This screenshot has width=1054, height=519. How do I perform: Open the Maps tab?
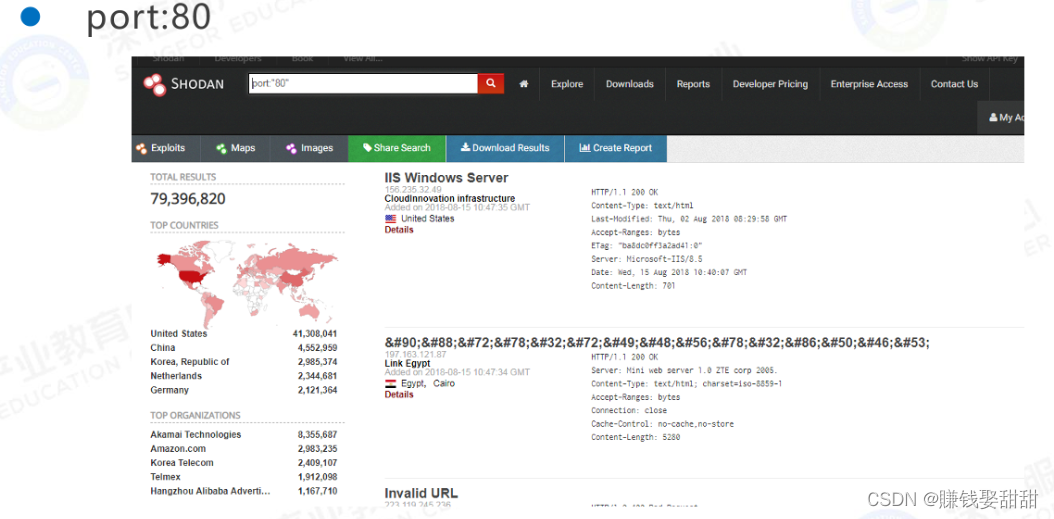(x=236, y=148)
